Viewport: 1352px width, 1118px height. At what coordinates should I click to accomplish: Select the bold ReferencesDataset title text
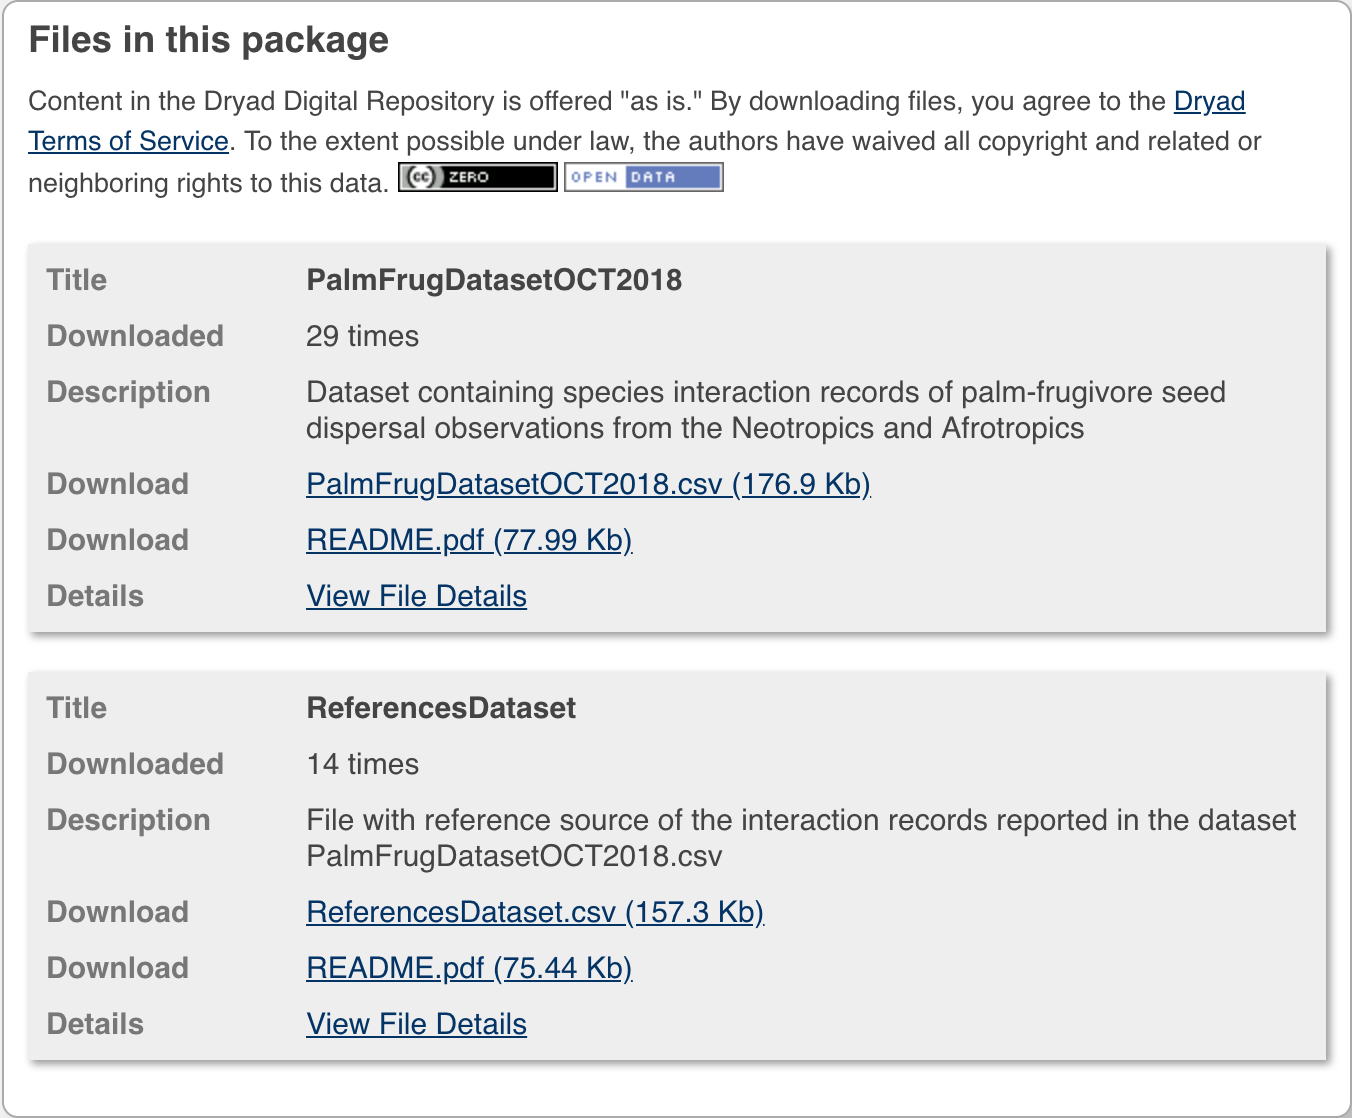441,708
